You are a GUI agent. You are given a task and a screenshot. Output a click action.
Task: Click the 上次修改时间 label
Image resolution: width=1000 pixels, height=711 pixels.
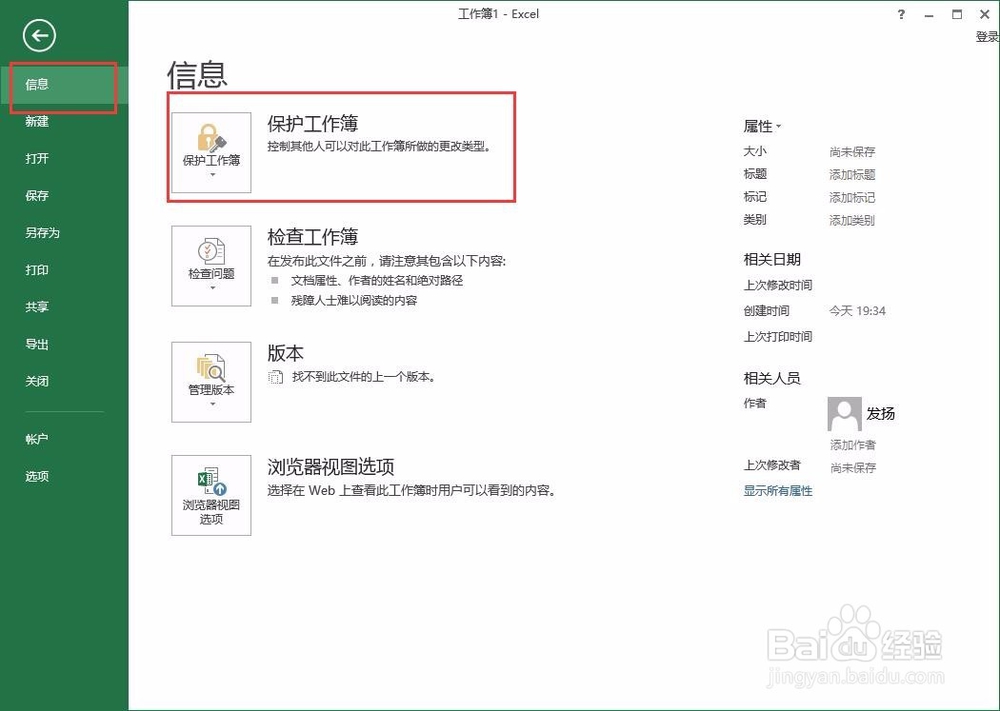point(777,285)
